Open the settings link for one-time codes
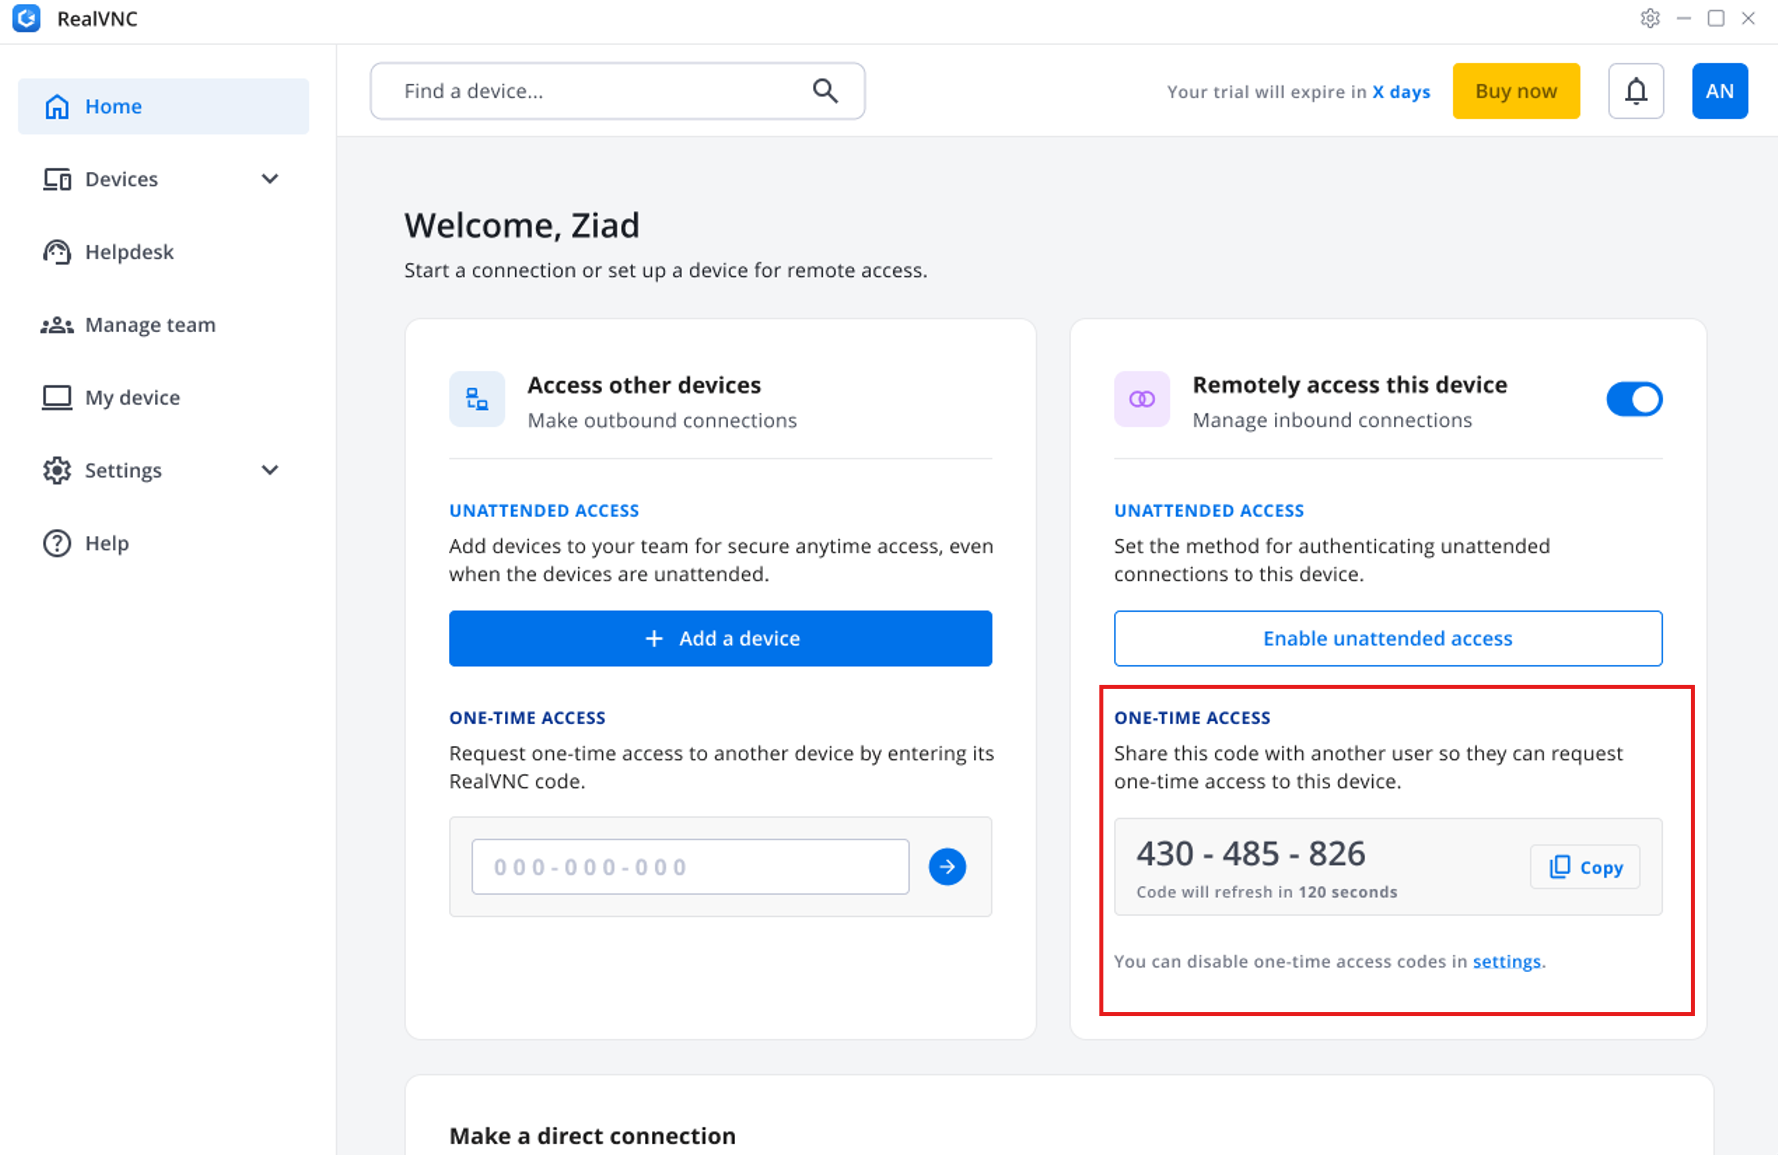 [1506, 961]
